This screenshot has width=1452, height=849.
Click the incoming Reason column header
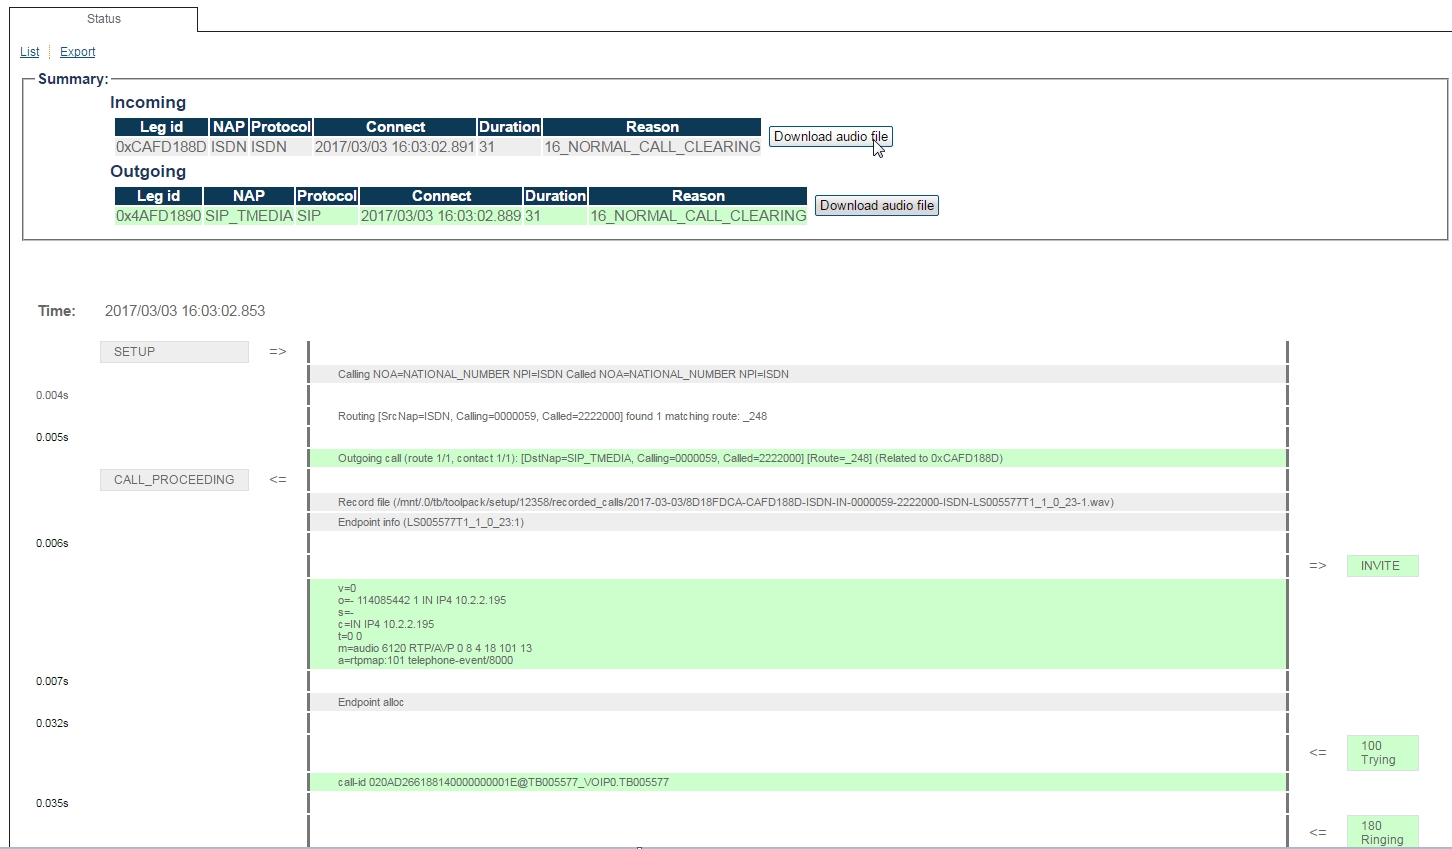[x=652, y=127]
